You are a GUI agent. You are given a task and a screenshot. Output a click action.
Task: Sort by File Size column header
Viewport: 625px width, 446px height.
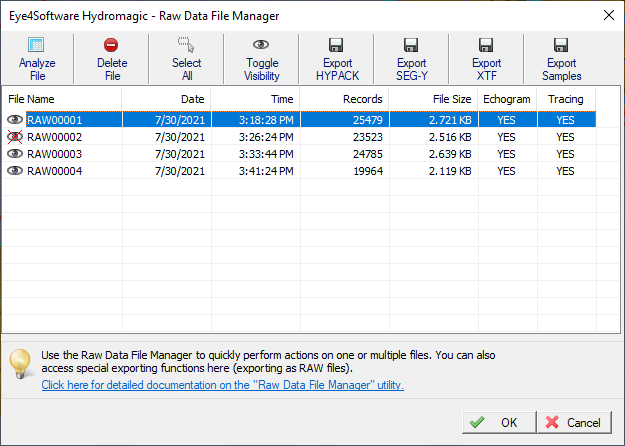pyautogui.click(x=433, y=99)
